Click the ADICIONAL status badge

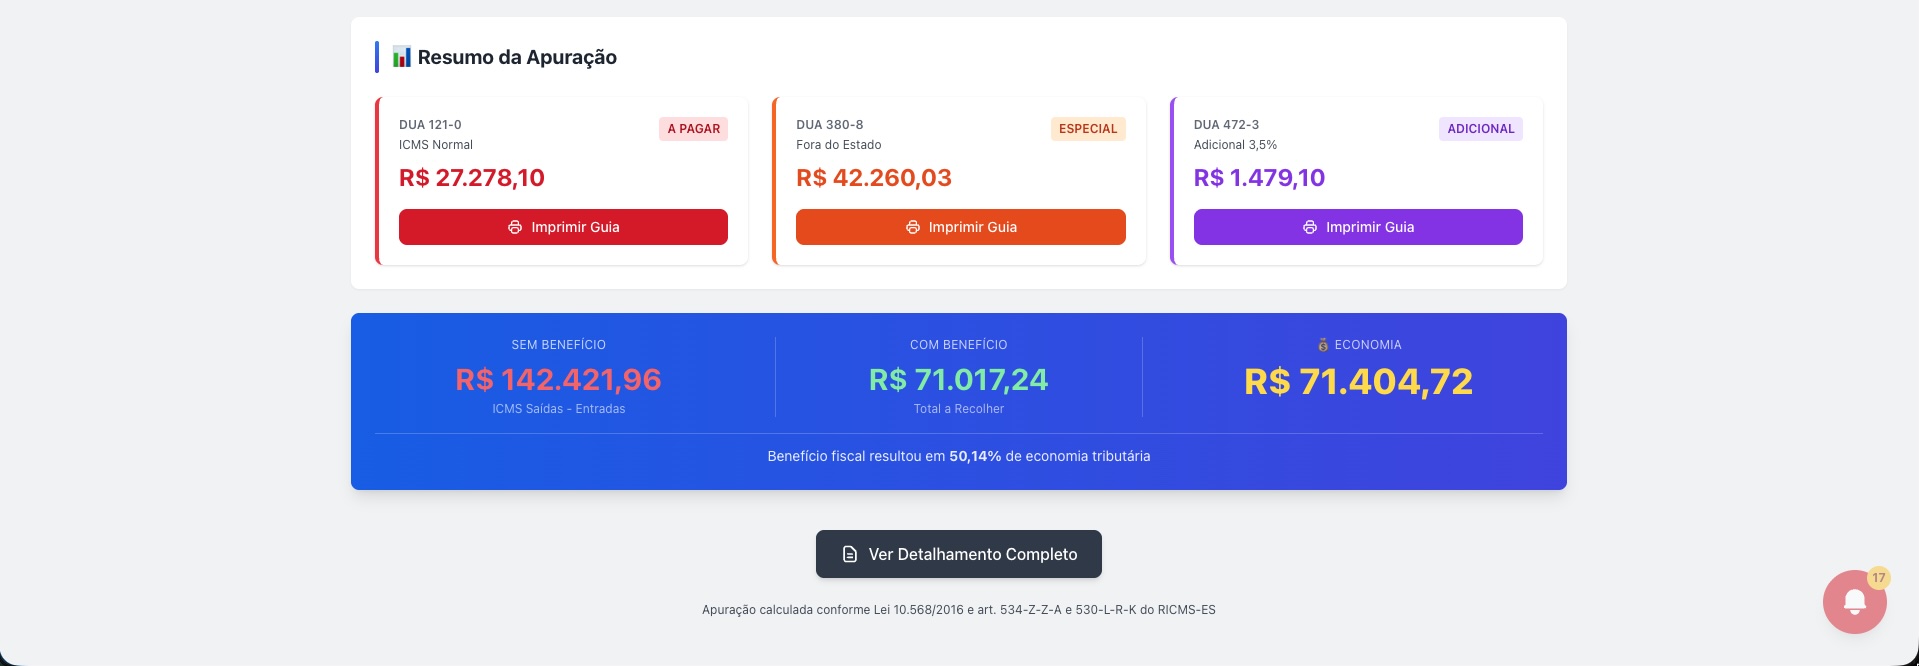pyautogui.click(x=1480, y=128)
